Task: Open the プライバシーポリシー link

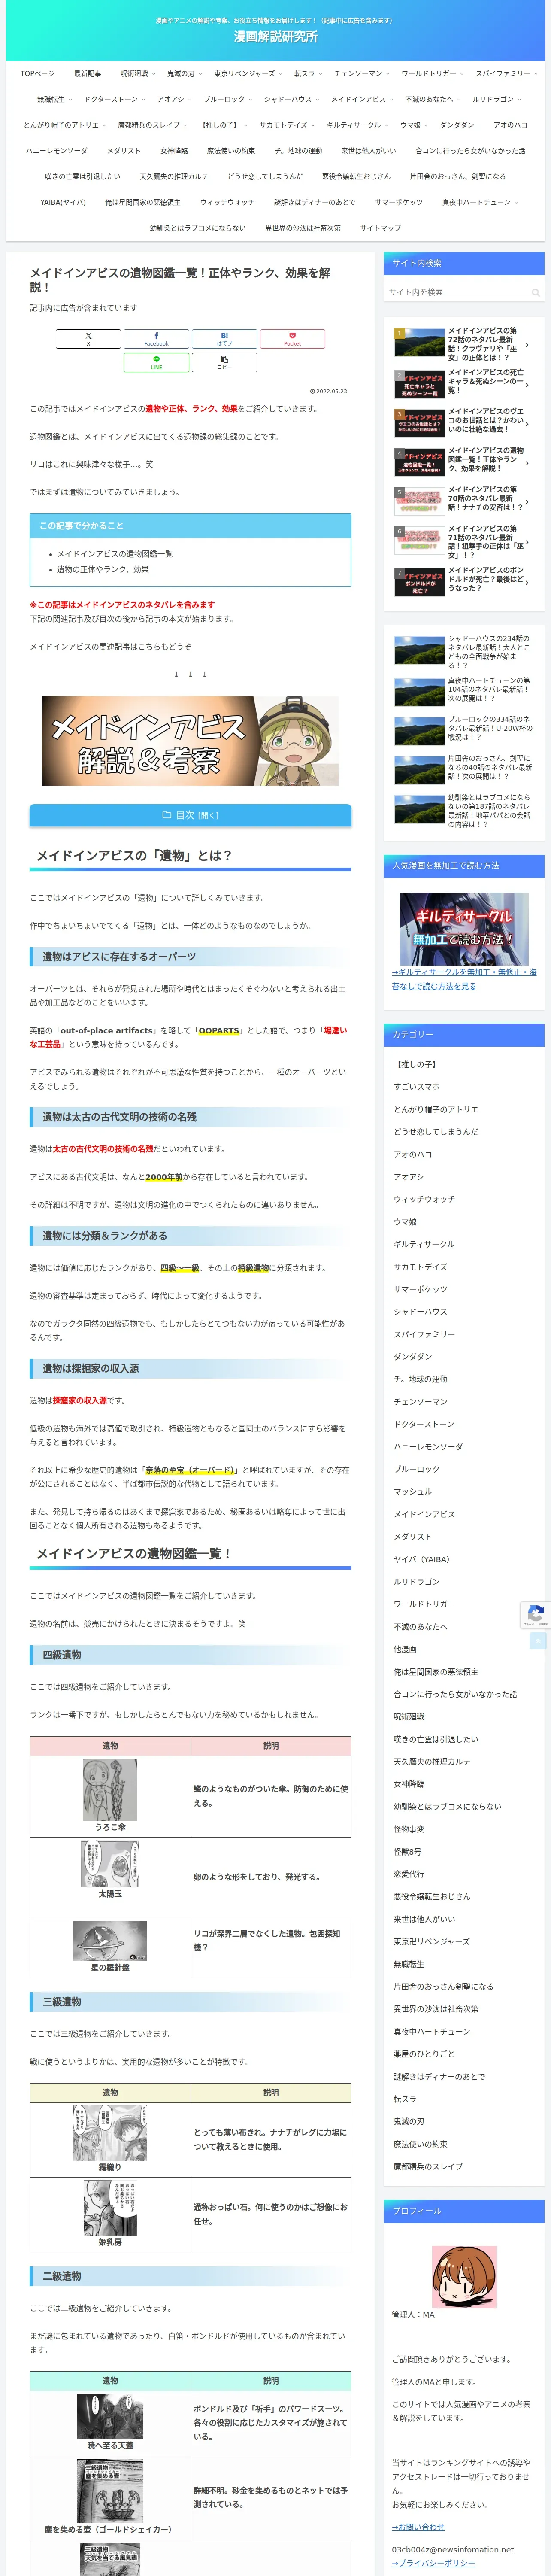Action: pyautogui.click(x=433, y=2563)
